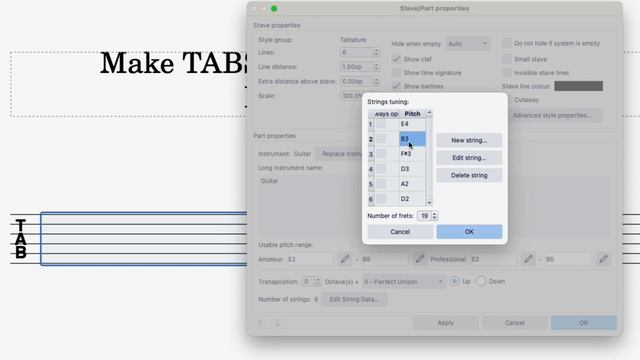640x360 pixels.
Task: Click the up arrow at dialog bottom-left
Action: click(260, 323)
